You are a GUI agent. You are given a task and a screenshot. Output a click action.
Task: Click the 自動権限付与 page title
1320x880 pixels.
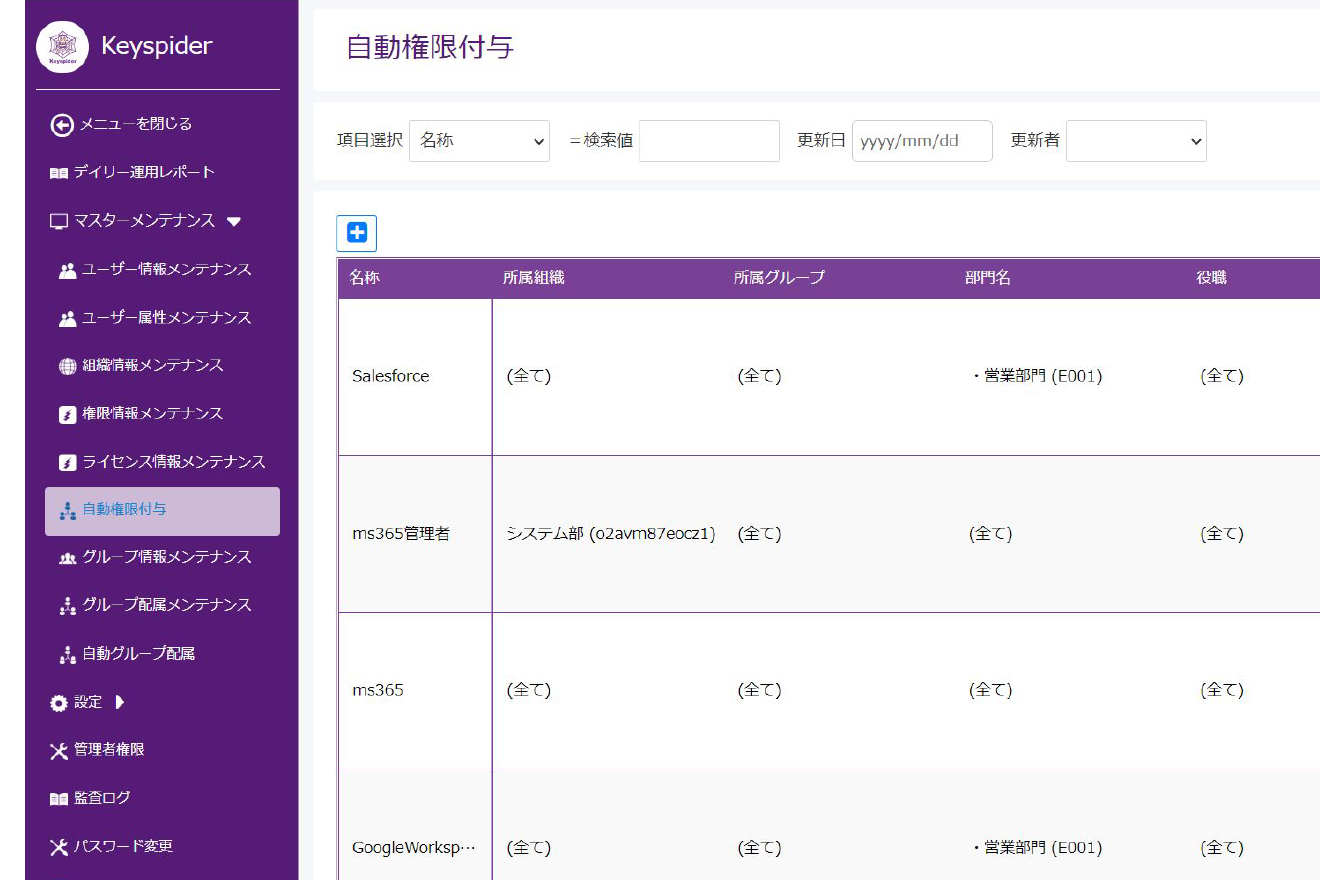point(430,47)
